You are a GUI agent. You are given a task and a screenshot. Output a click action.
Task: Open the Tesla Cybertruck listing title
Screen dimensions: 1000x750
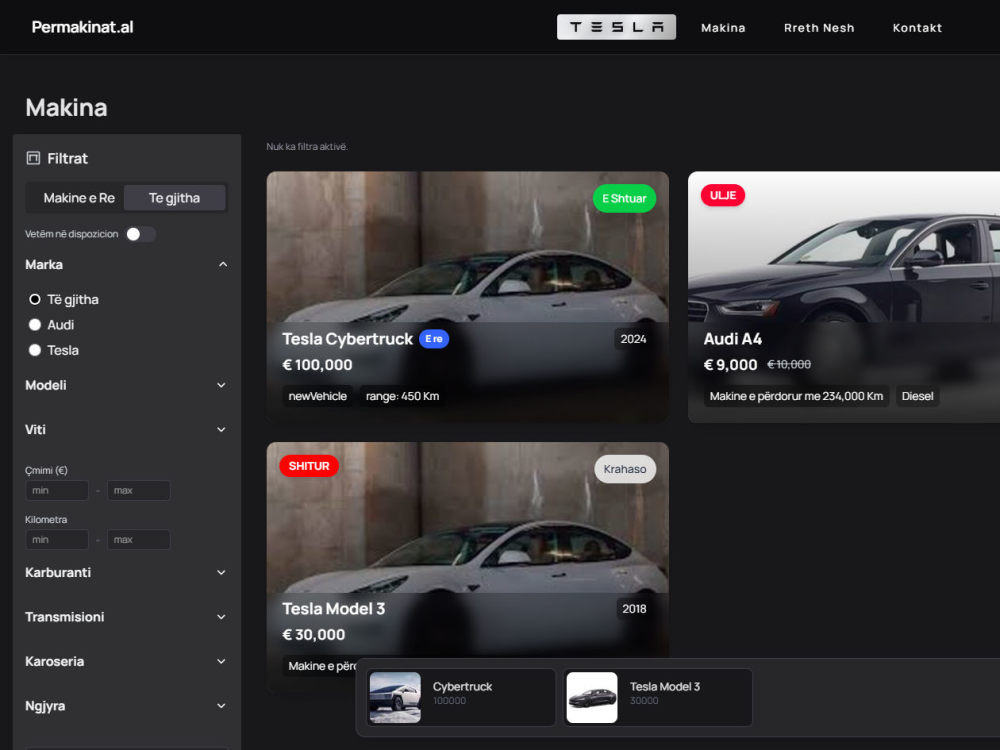[x=348, y=339]
